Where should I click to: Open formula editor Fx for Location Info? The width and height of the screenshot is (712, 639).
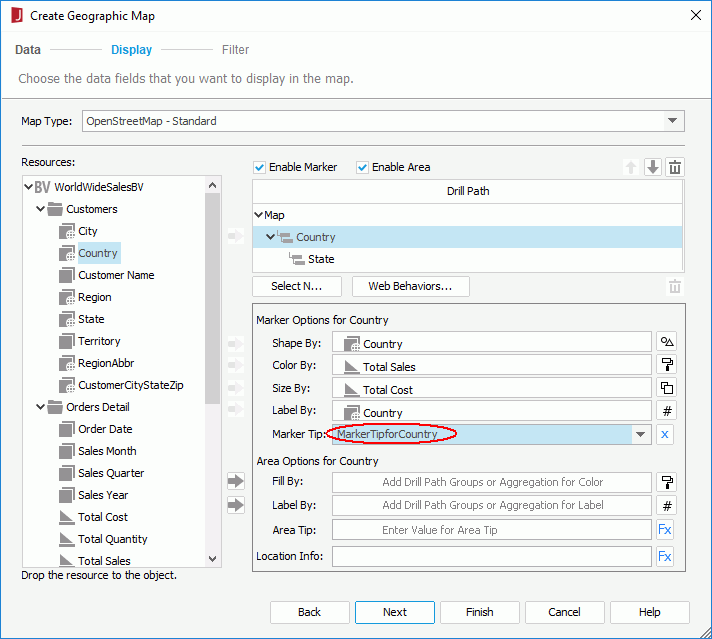[665, 556]
